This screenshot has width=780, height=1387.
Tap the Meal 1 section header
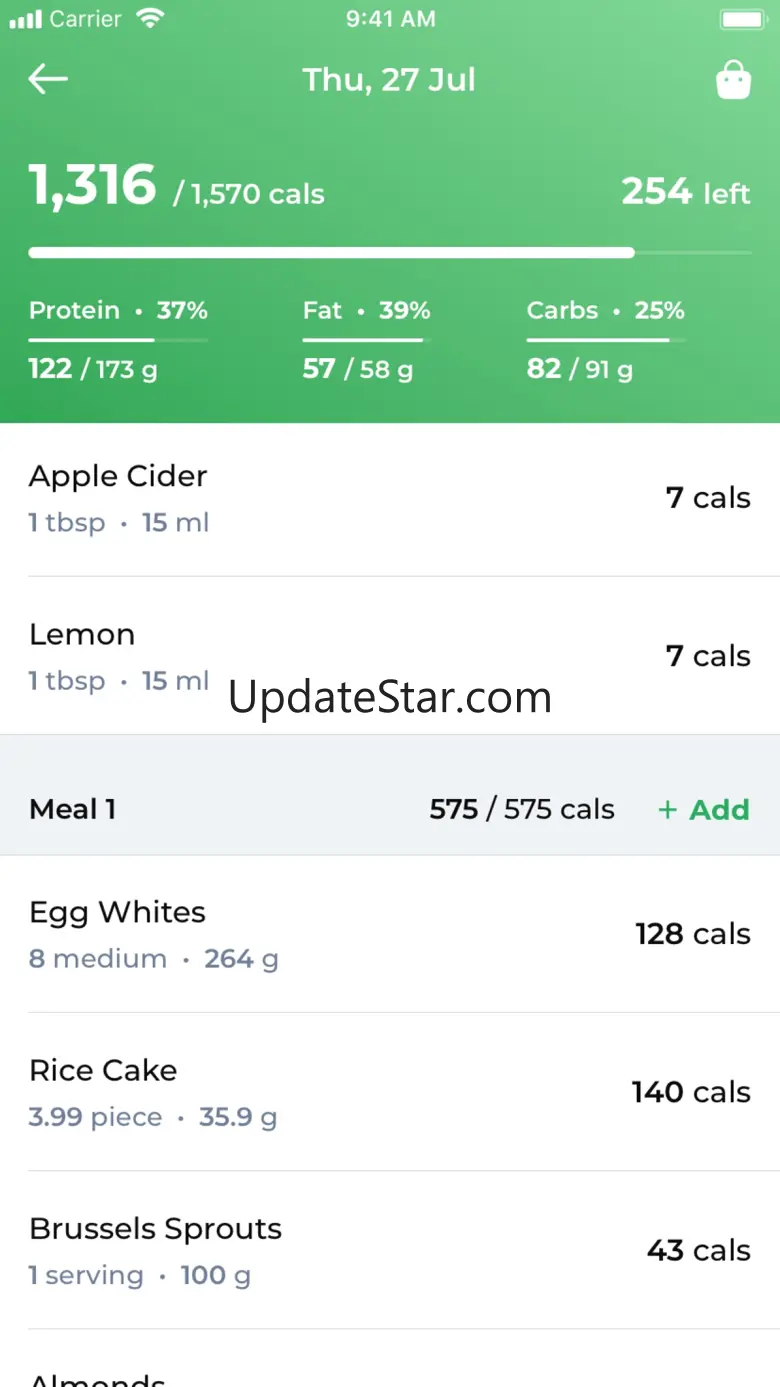coord(73,809)
